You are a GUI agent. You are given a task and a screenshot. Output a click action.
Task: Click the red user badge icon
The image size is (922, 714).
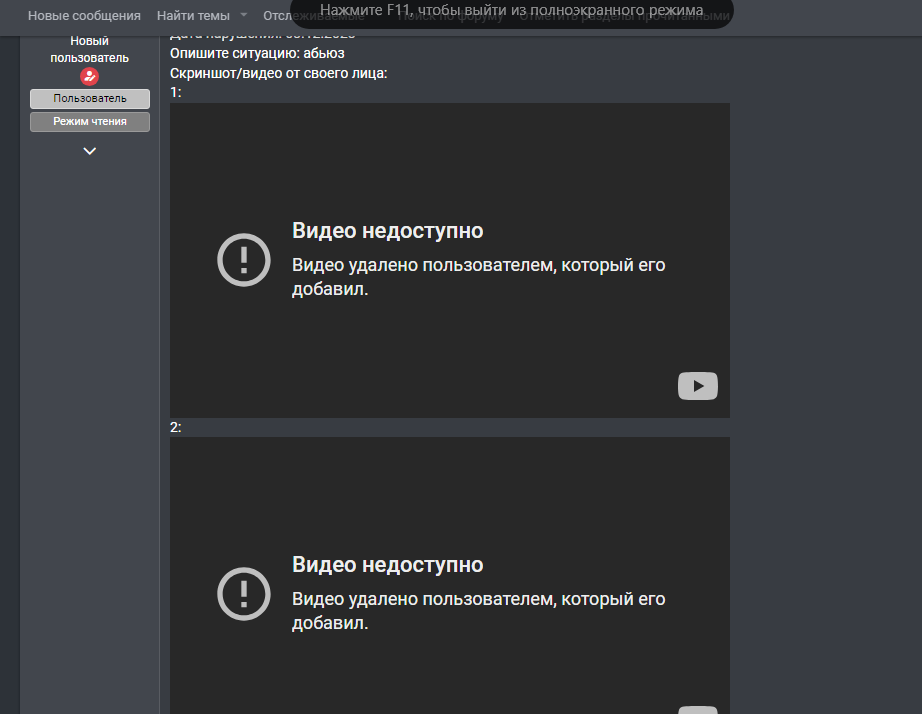[89, 76]
